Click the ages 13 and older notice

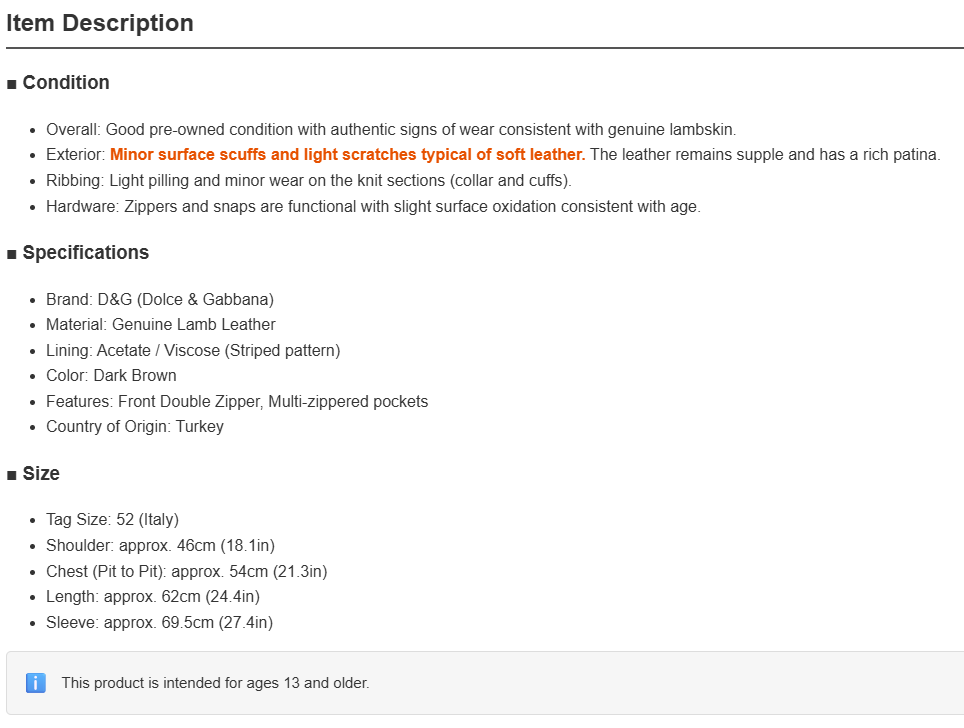point(215,683)
